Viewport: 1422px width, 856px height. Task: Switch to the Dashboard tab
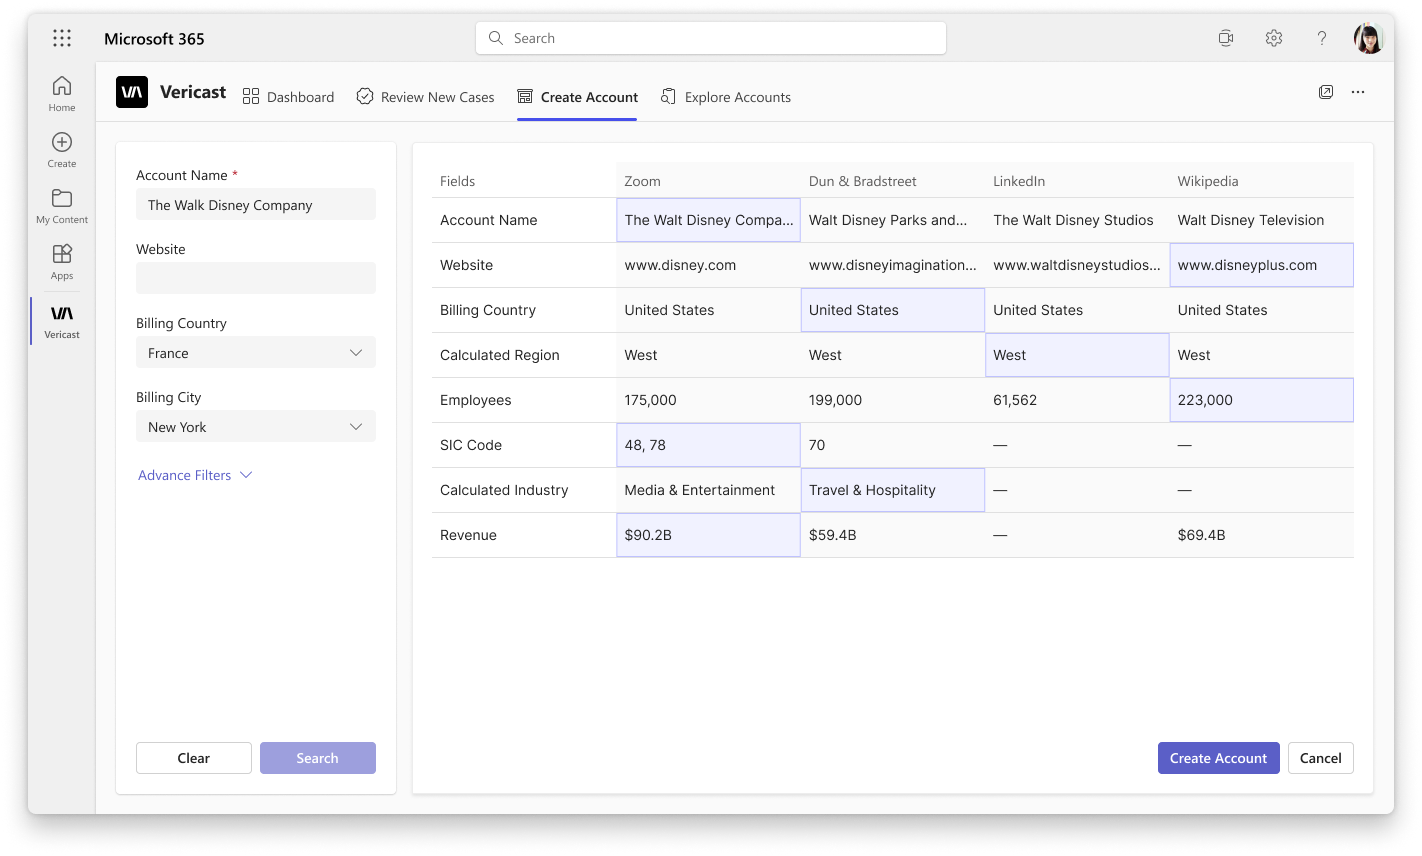click(288, 97)
